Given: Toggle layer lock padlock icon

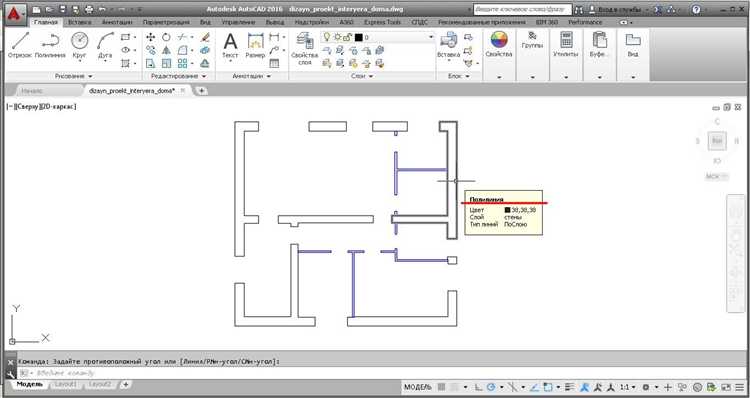Looking at the screenshot, I should [348, 37].
